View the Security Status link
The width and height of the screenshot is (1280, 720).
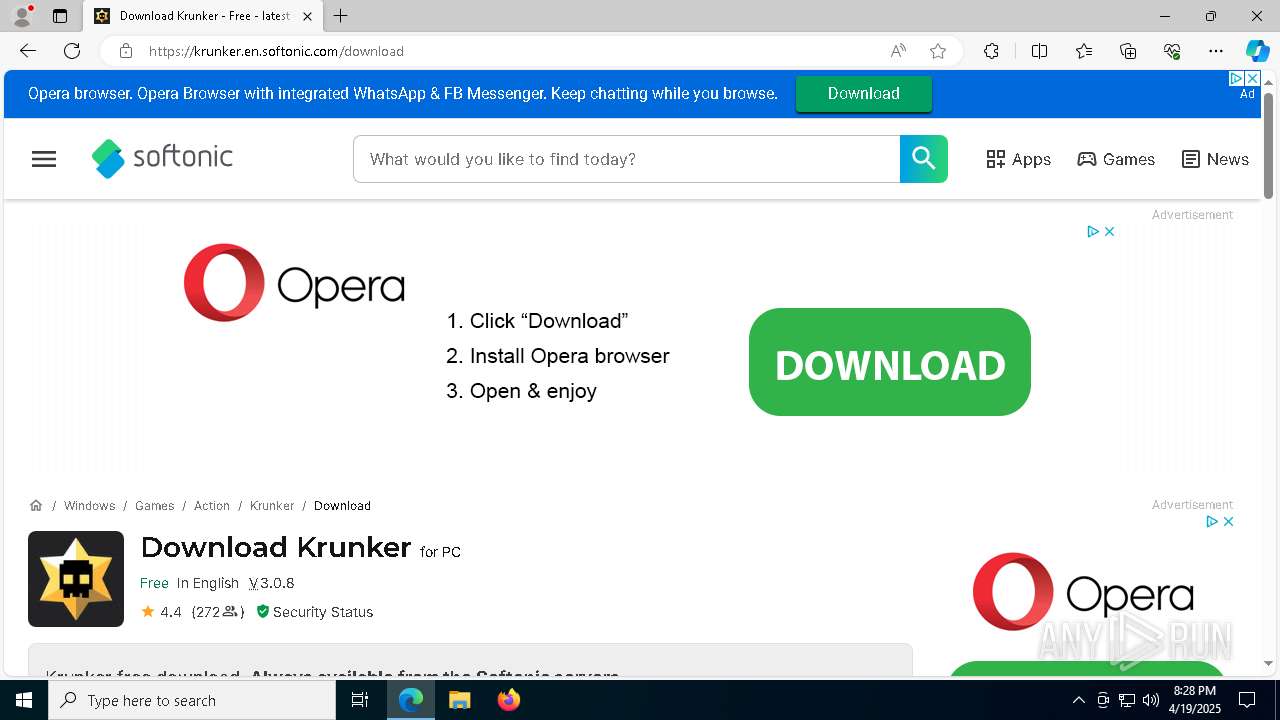tap(314, 612)
